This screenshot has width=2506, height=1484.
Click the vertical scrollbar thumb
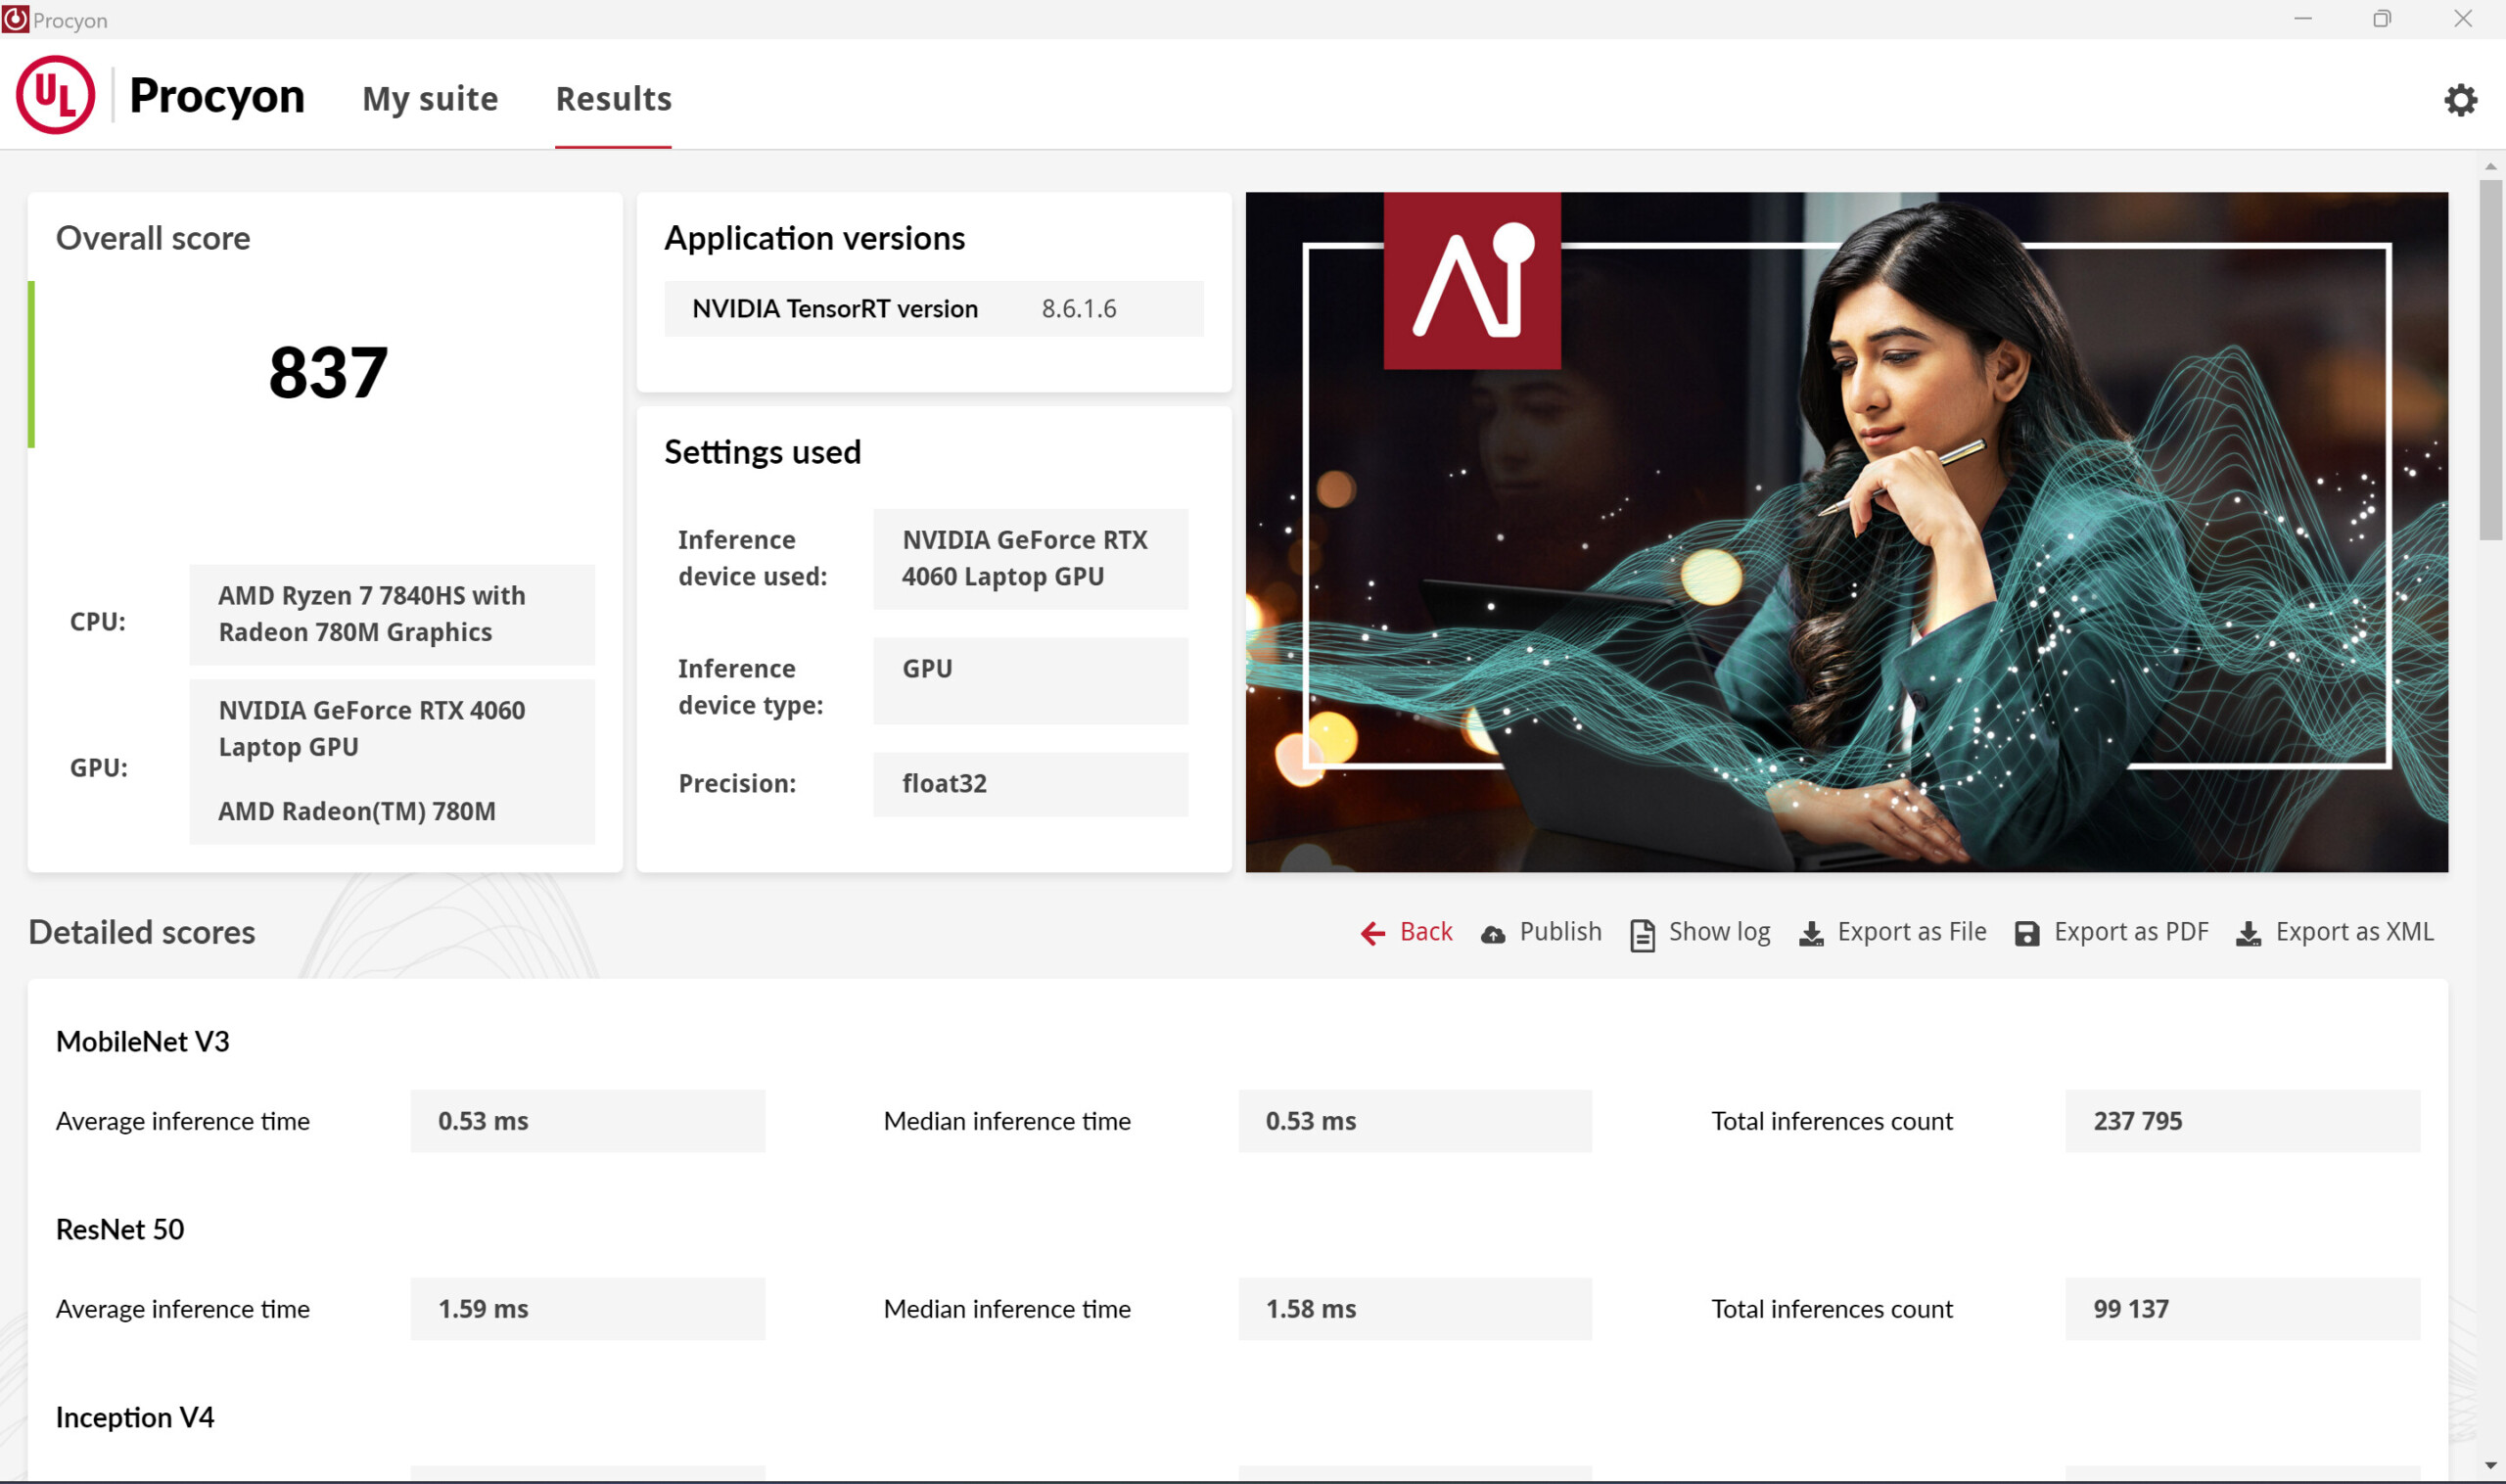[x=2489, y=360]
